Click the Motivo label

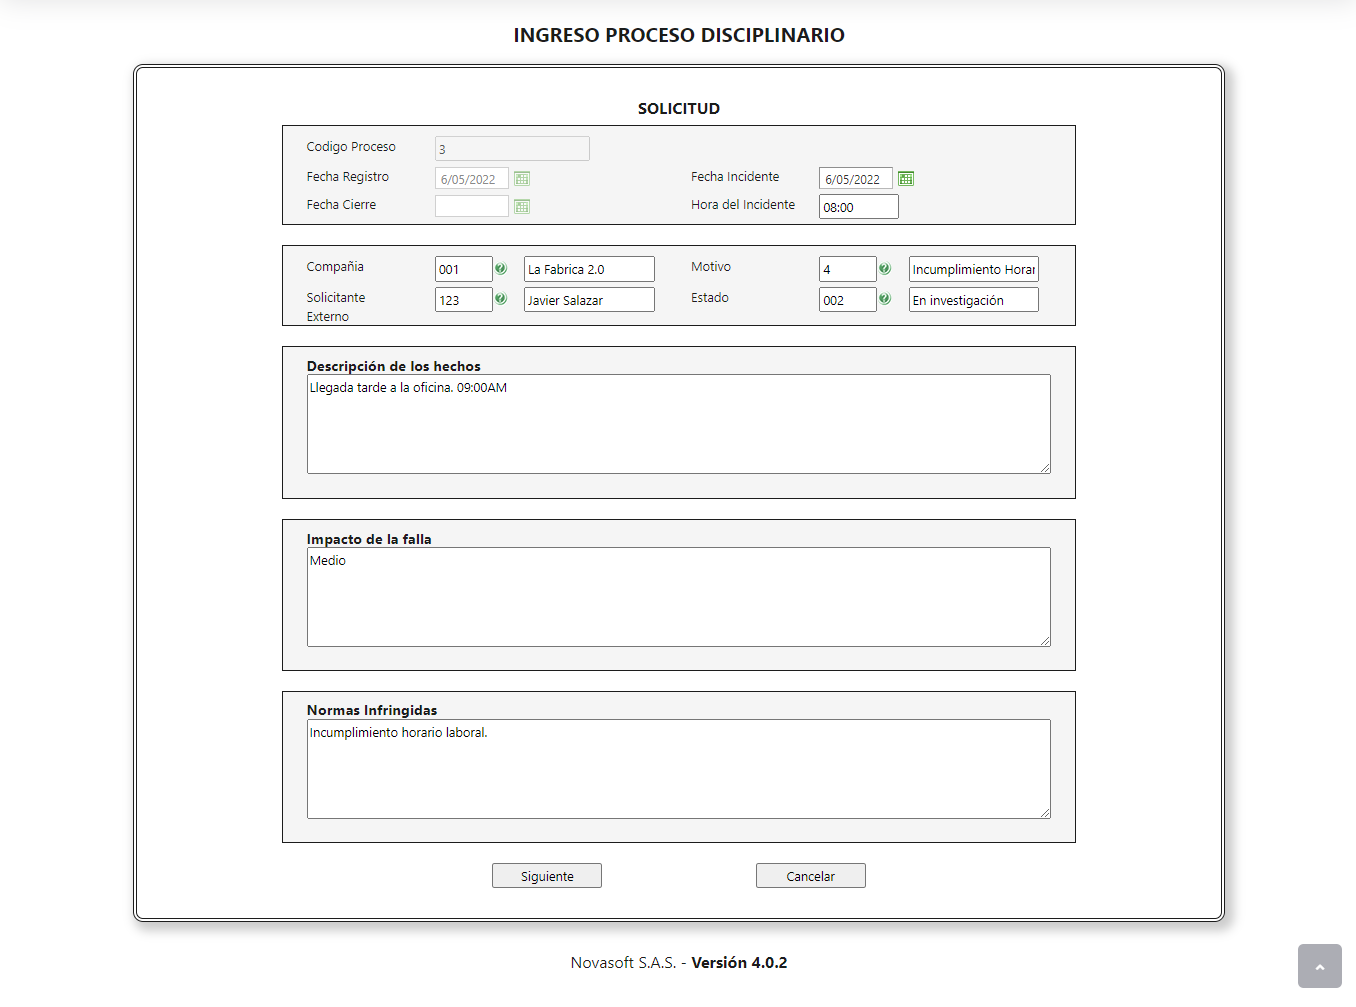coord(711,267)
